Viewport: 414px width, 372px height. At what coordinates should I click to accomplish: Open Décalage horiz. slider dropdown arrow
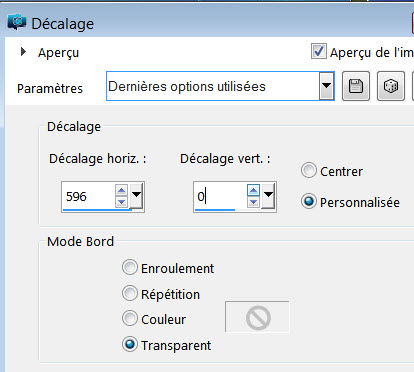coord(137,195)
